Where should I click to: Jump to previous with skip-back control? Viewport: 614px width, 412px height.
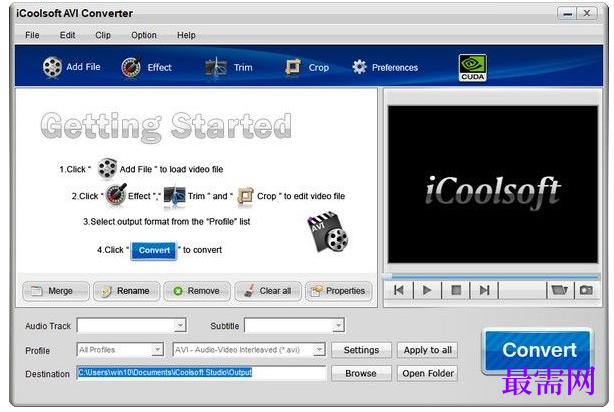pos(399,290)
